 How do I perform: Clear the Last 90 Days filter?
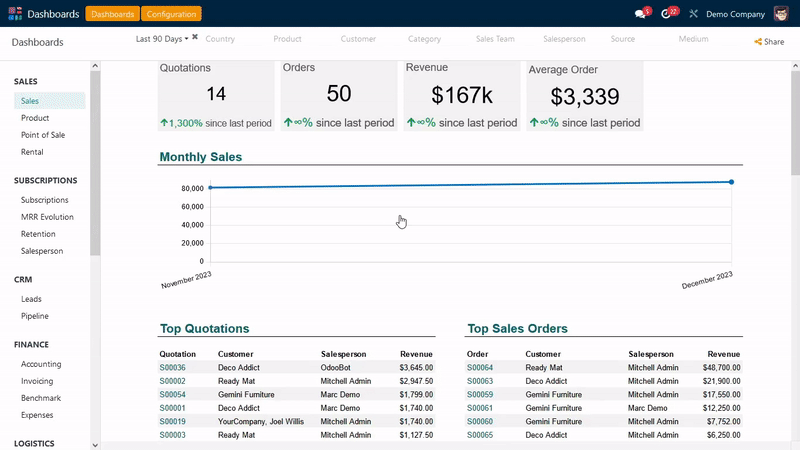195,37
